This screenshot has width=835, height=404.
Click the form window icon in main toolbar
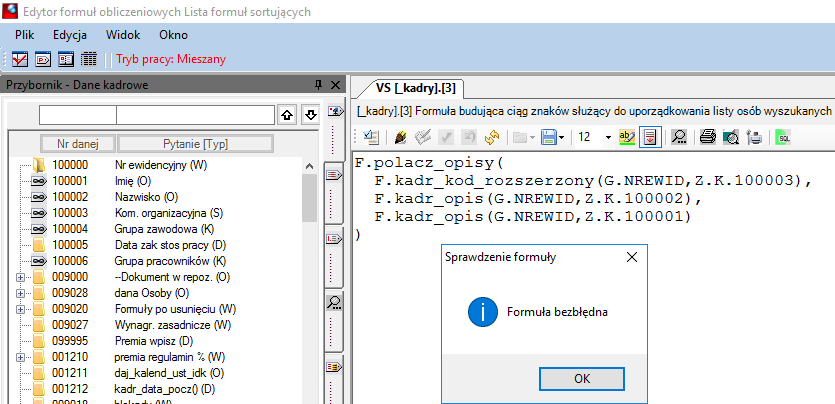(x=66, y=59)
